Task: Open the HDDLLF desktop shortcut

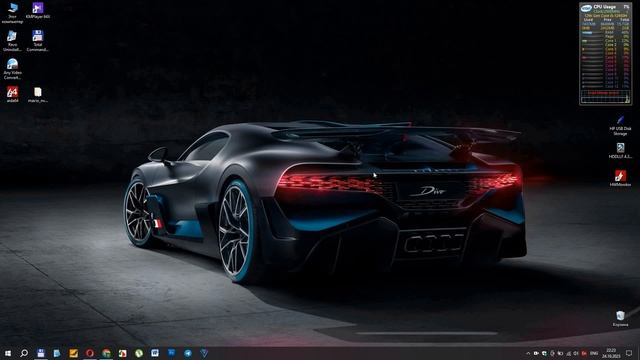Action: [620, 150]
